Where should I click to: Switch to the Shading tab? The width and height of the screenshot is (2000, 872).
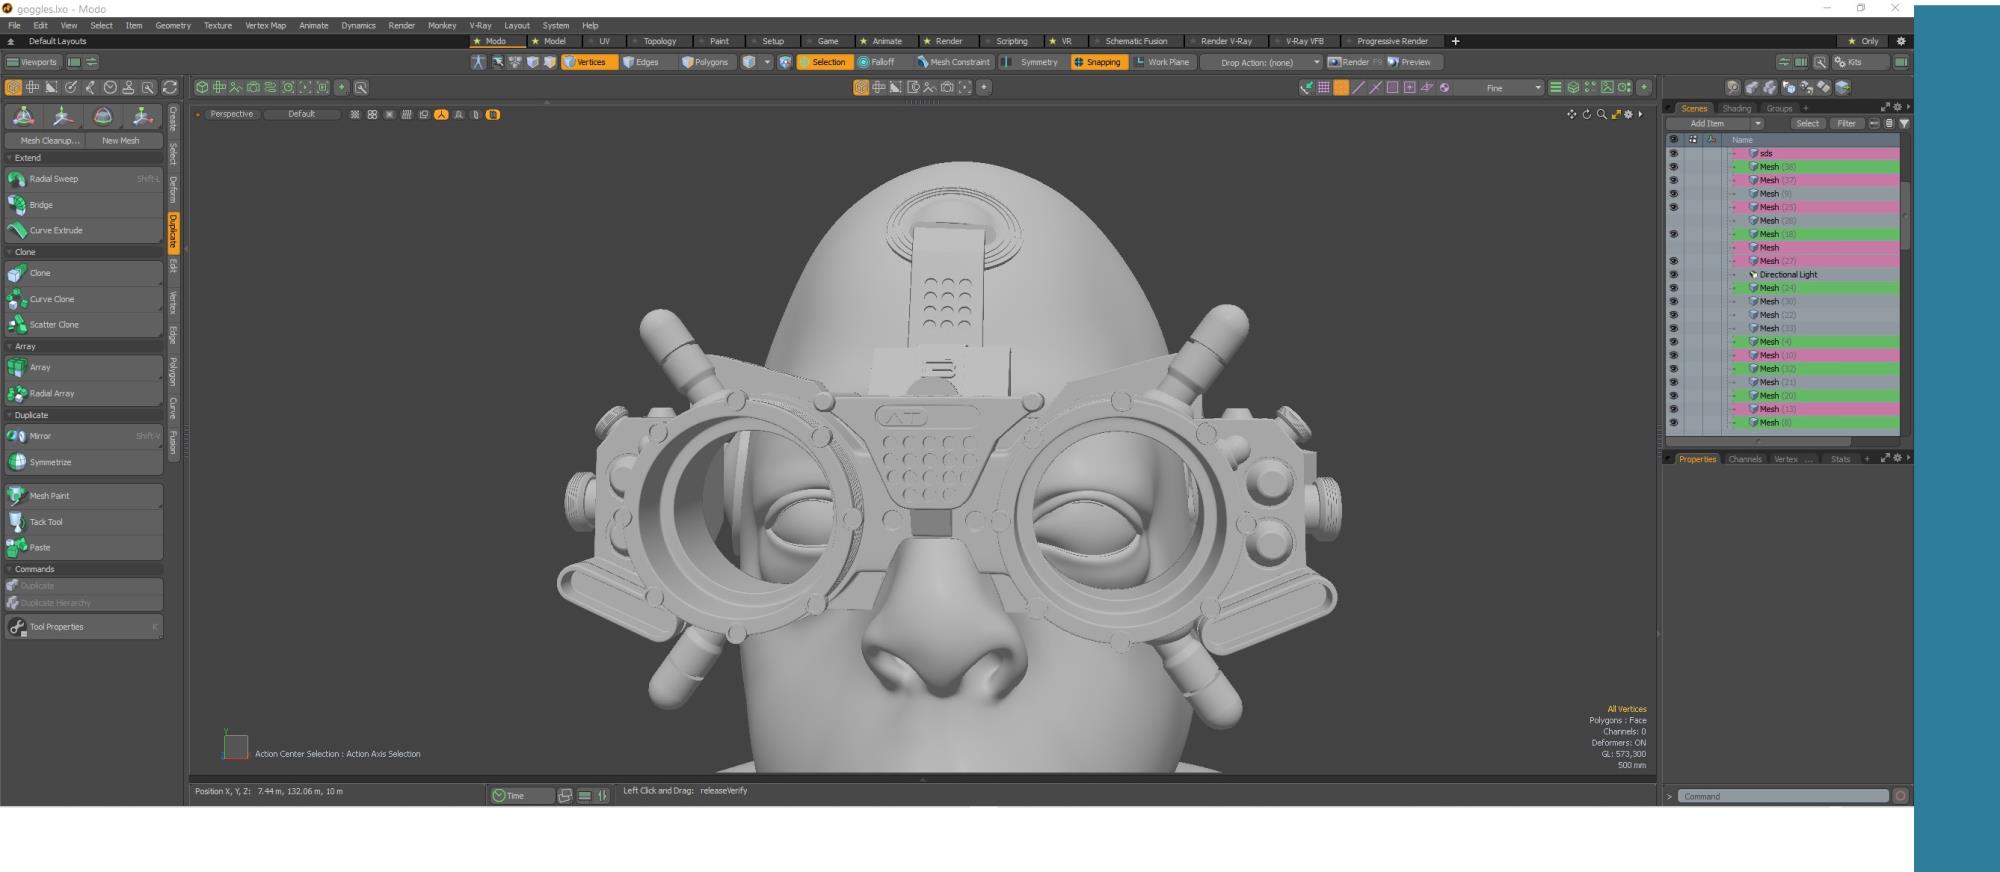[1737, 108]
